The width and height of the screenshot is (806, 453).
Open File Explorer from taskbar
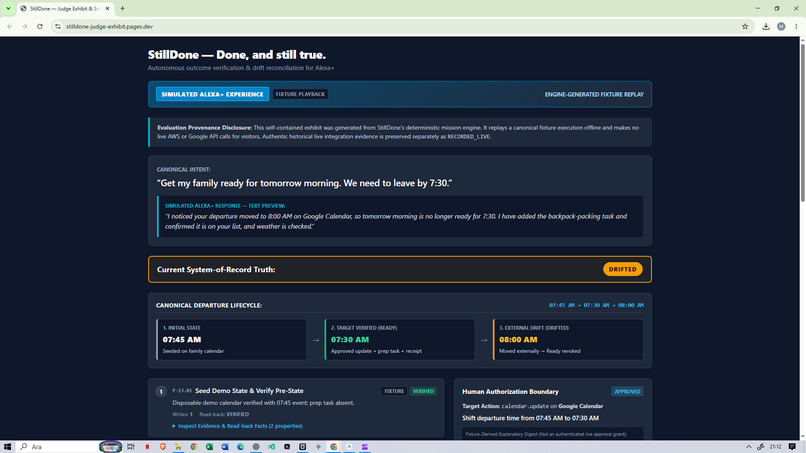coord(178,447)
